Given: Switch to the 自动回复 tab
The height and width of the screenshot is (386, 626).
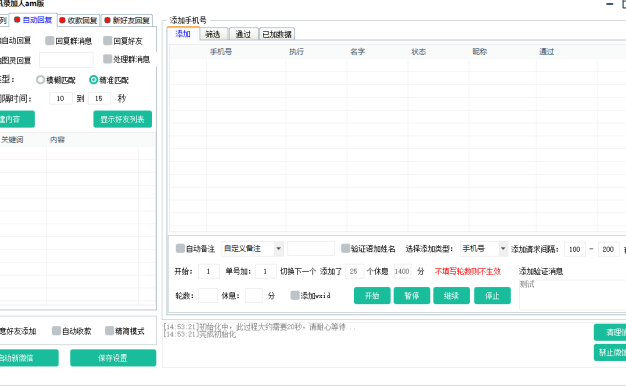Looking at the screenshot, I should 33,20.
